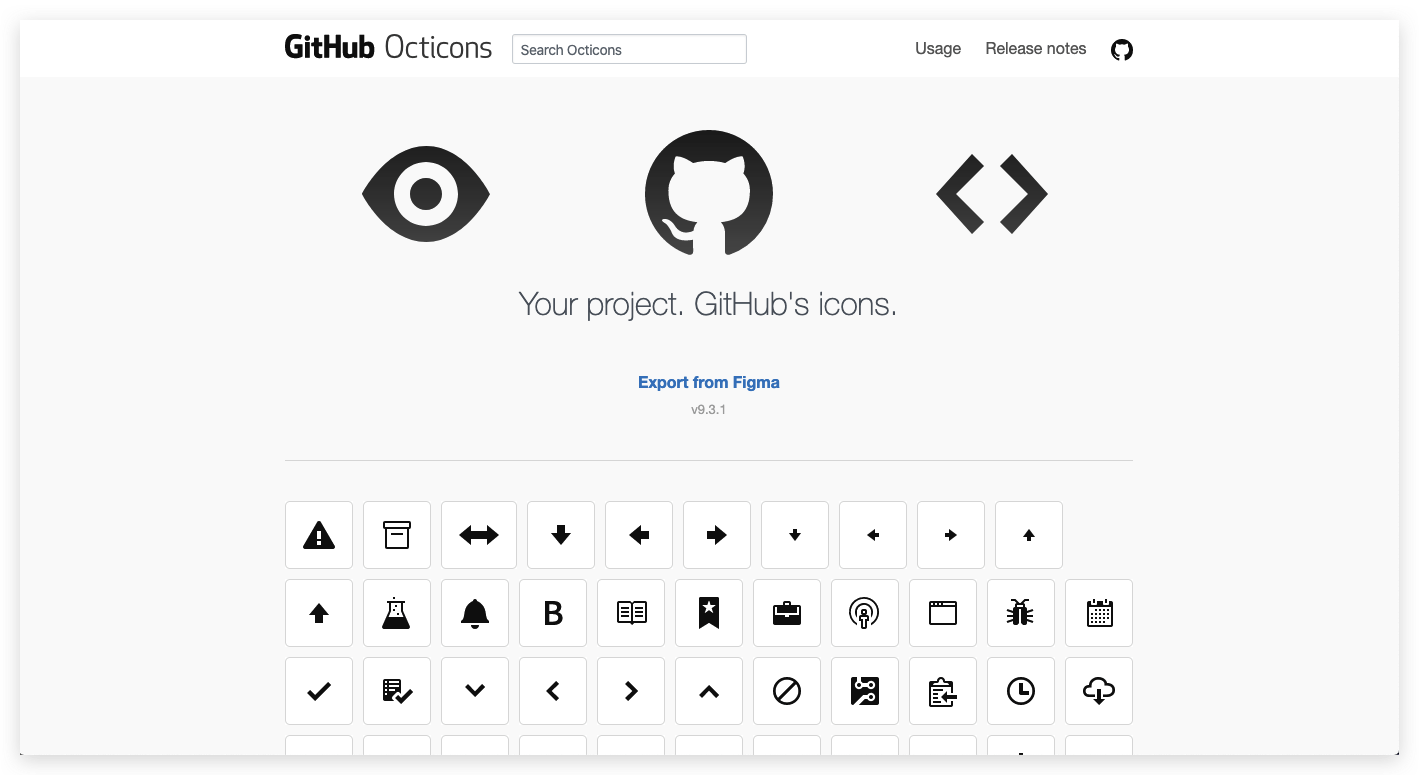Select the bold letter B icon
The height and width of the screenshot is (775, 1419).
[x=553, y=613]
